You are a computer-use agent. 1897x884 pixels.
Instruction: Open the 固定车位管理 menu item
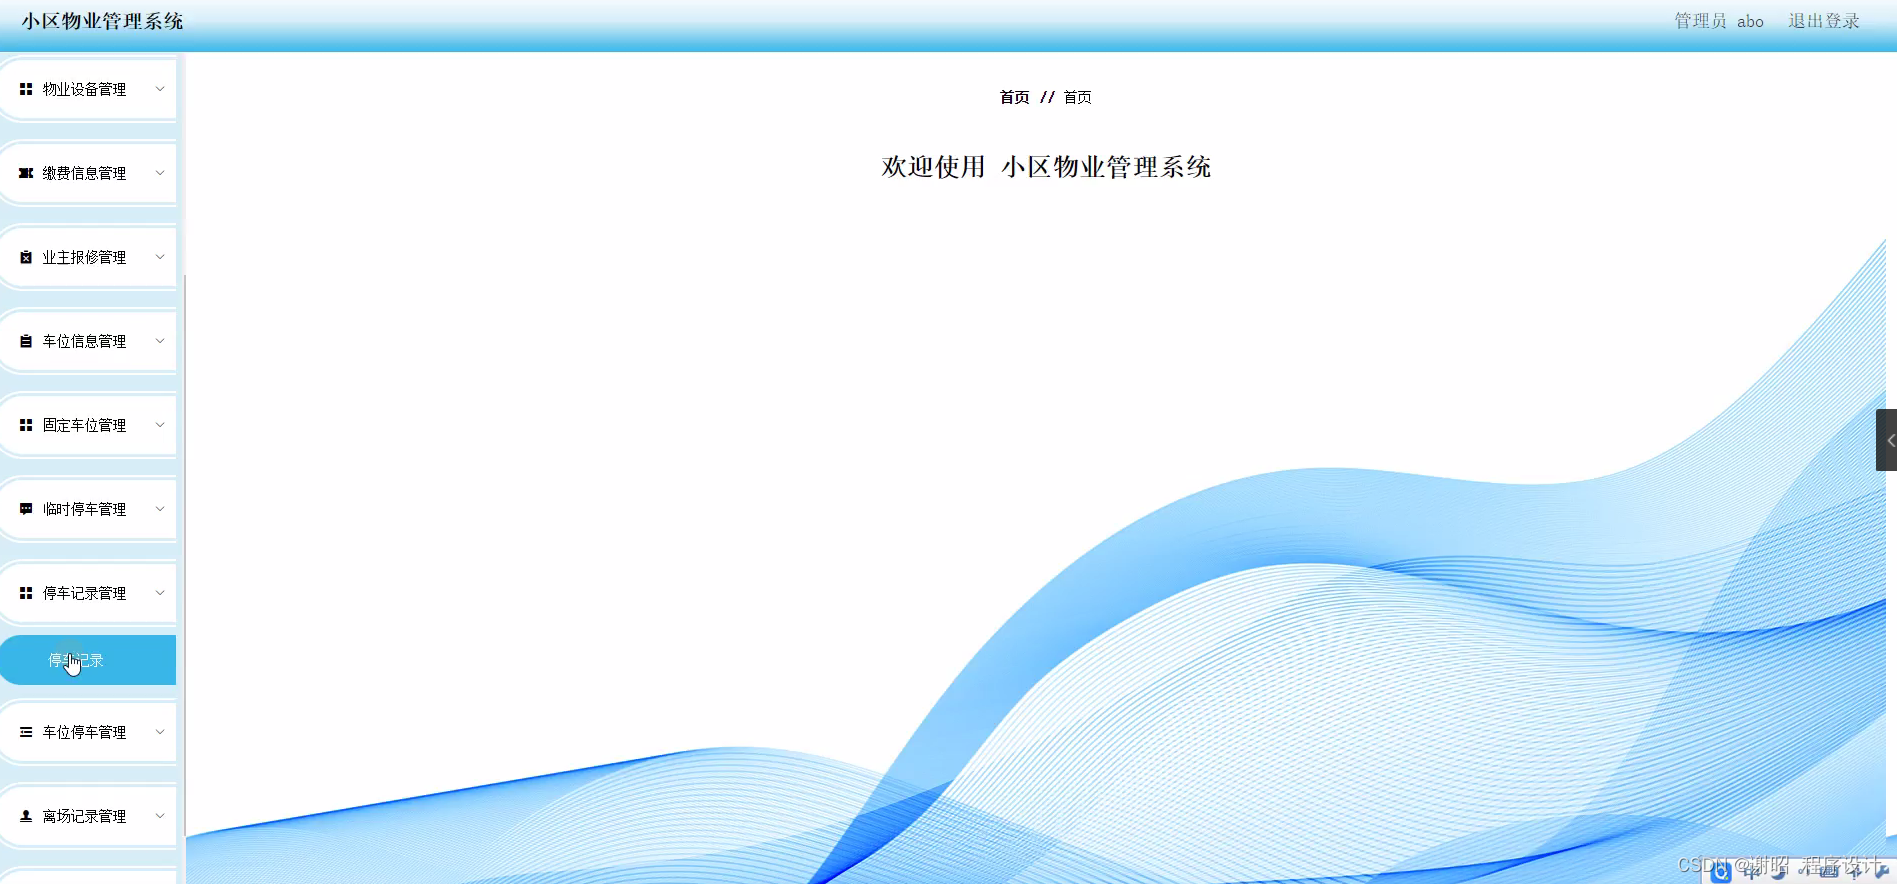click(x=88, y=425)
